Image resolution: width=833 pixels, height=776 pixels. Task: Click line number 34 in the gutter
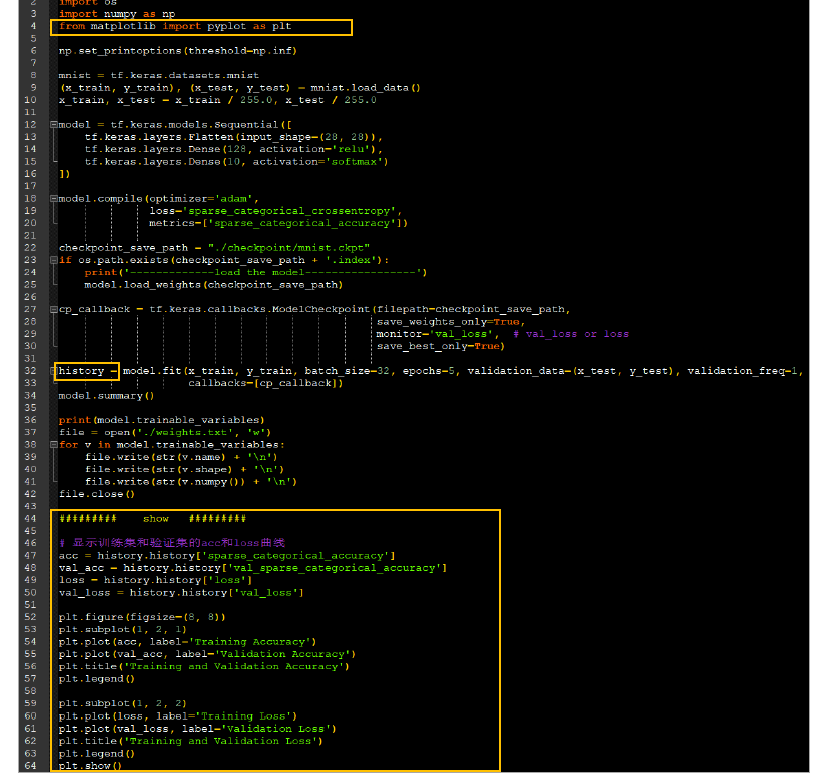pyautogui.click(x=30, y=396)
